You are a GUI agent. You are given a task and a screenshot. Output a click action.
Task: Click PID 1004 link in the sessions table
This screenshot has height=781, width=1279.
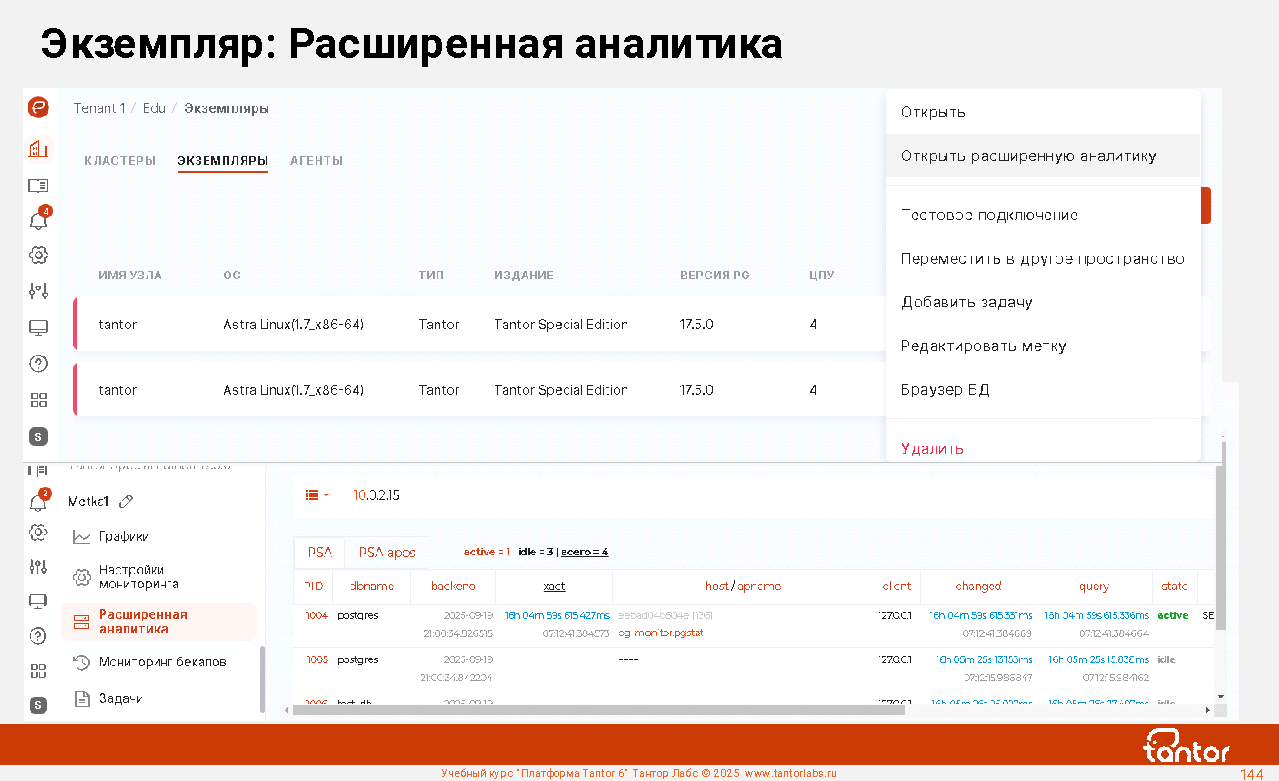[316, 615]
